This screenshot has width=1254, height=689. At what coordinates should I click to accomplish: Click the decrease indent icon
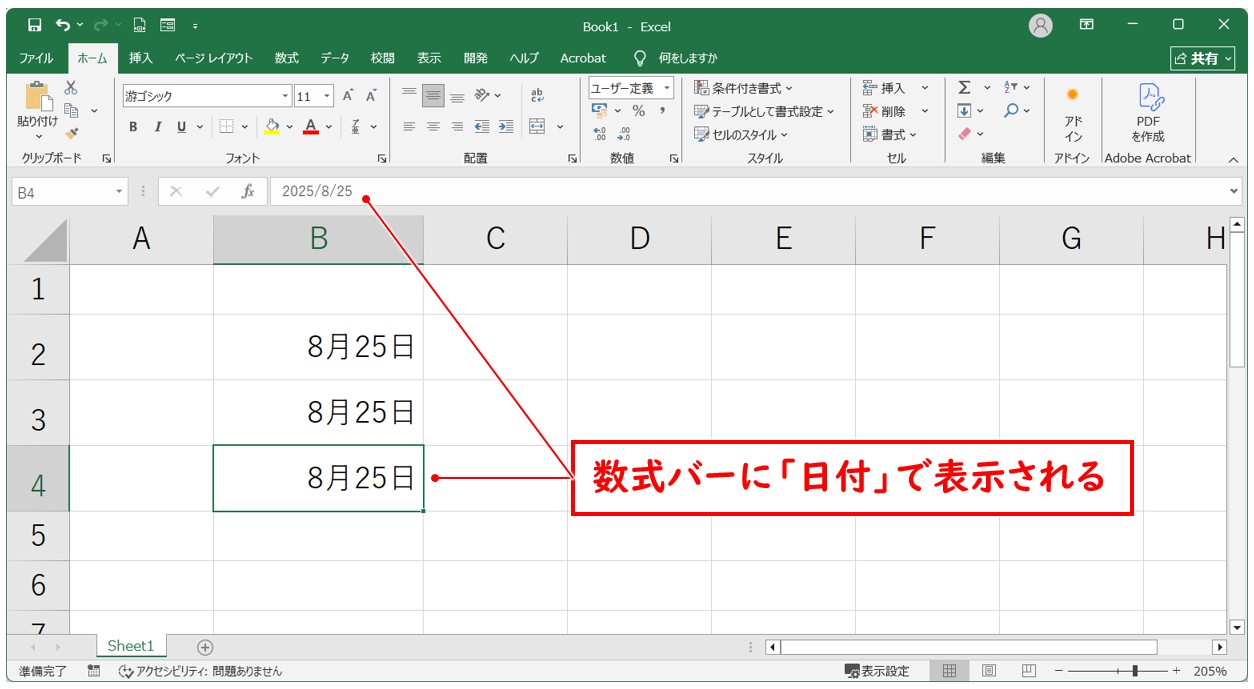tap(482, 126)
